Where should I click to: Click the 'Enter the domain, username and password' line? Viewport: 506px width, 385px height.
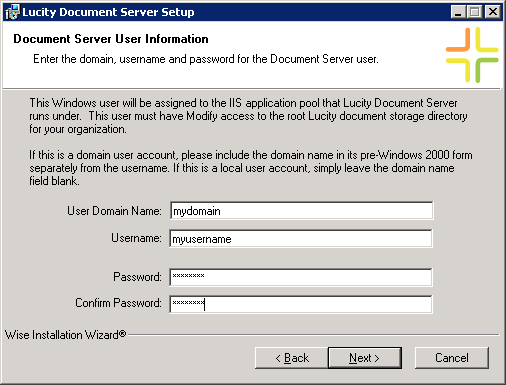point(206,59)
